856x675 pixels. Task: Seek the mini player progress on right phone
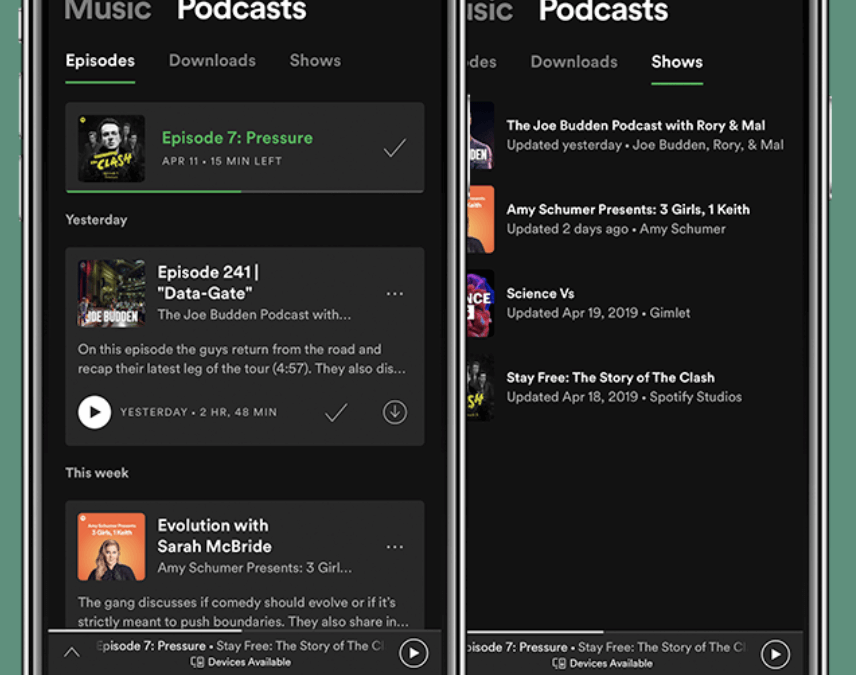pyautogui.click(x=635, y=632)
